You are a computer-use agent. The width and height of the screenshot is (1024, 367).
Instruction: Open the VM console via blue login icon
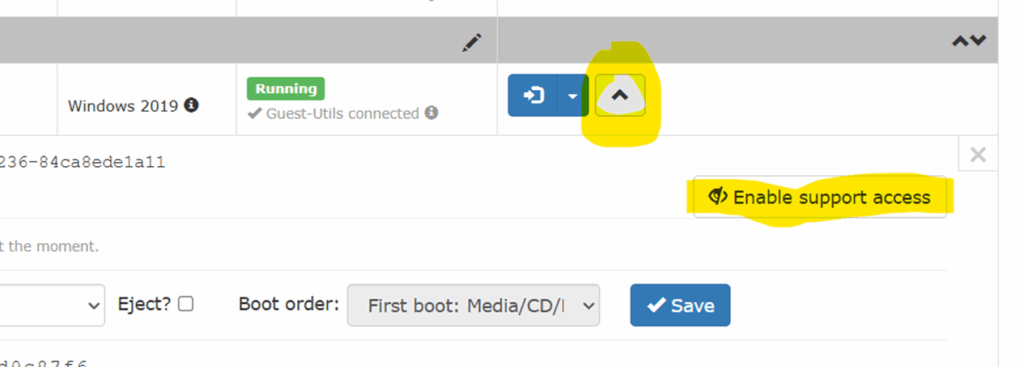coord(533,96)
